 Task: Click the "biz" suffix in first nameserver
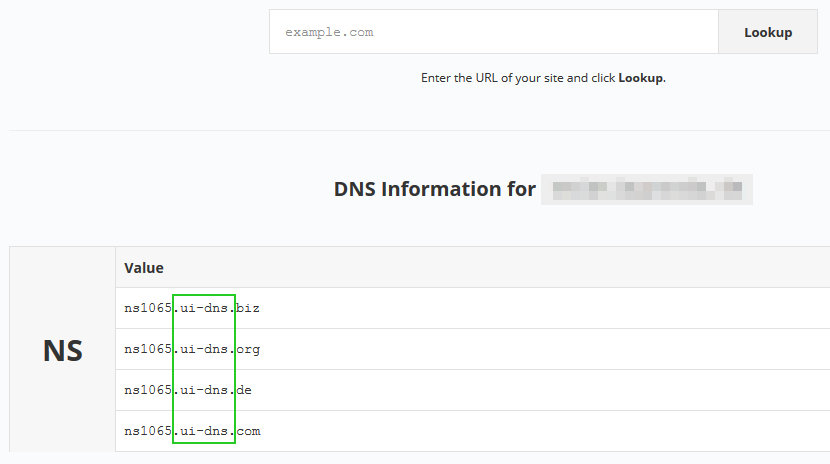point(248,308)
